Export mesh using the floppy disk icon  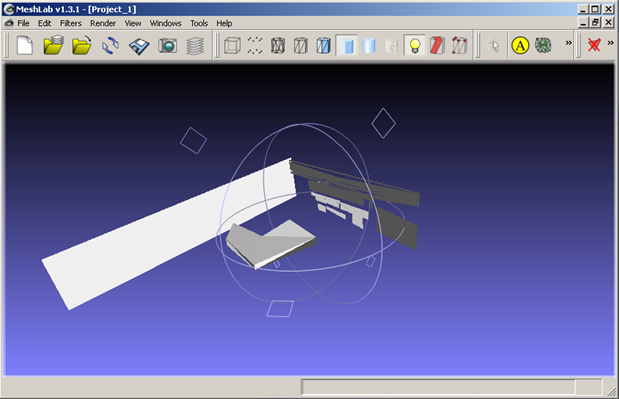pyautogui.click(x=139, y=46)
